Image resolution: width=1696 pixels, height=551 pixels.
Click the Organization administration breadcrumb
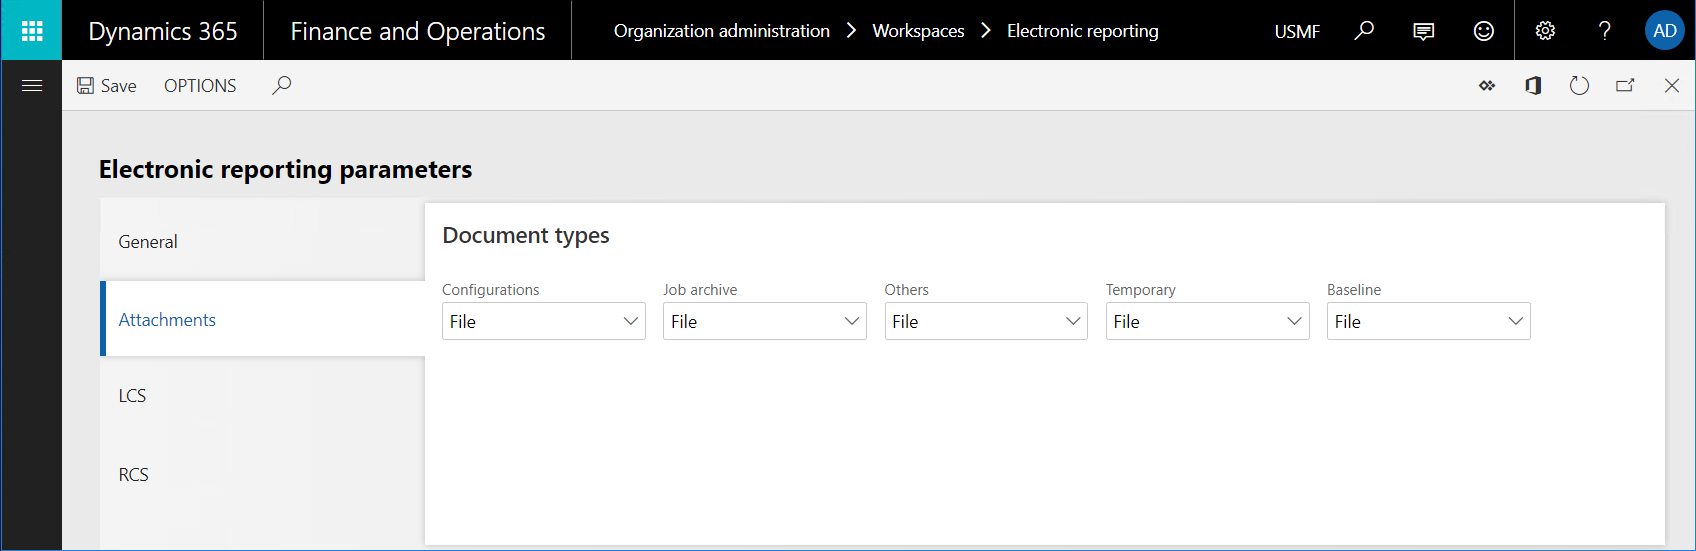(722, 31)
